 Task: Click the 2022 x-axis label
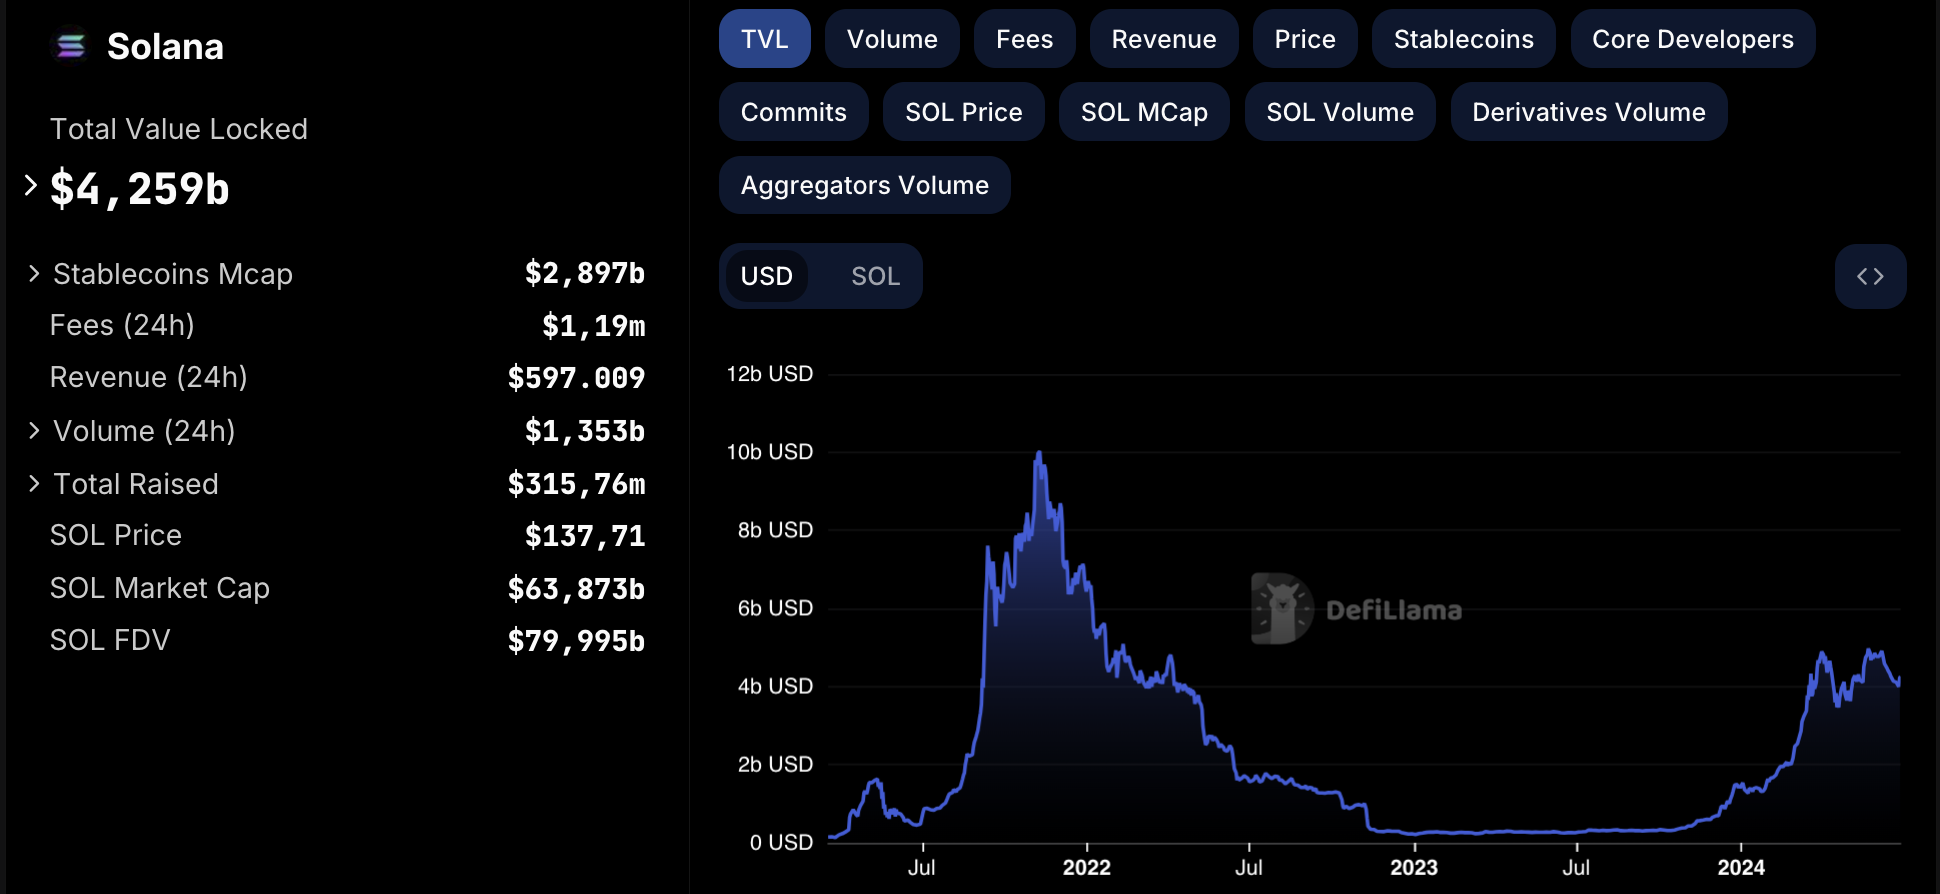[1086, 867]
